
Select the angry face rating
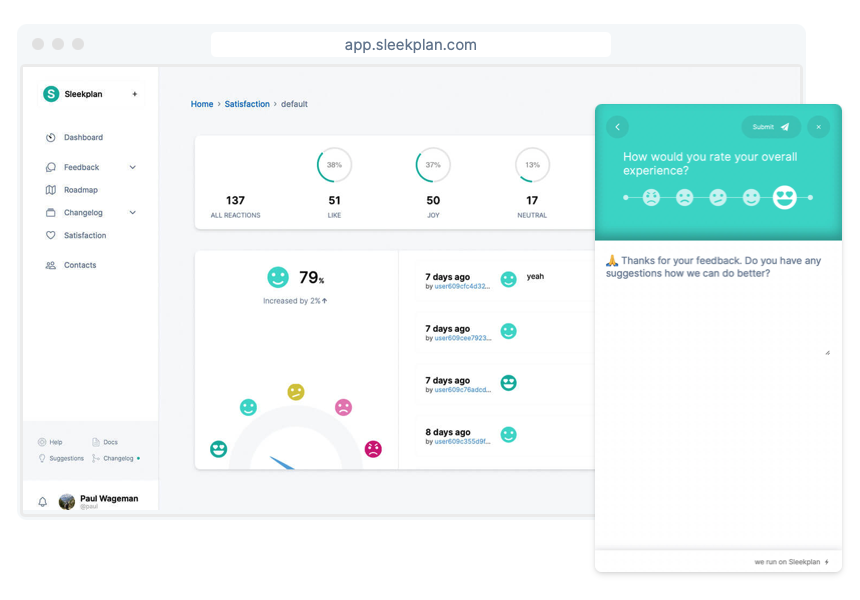(x=650, y=198)
